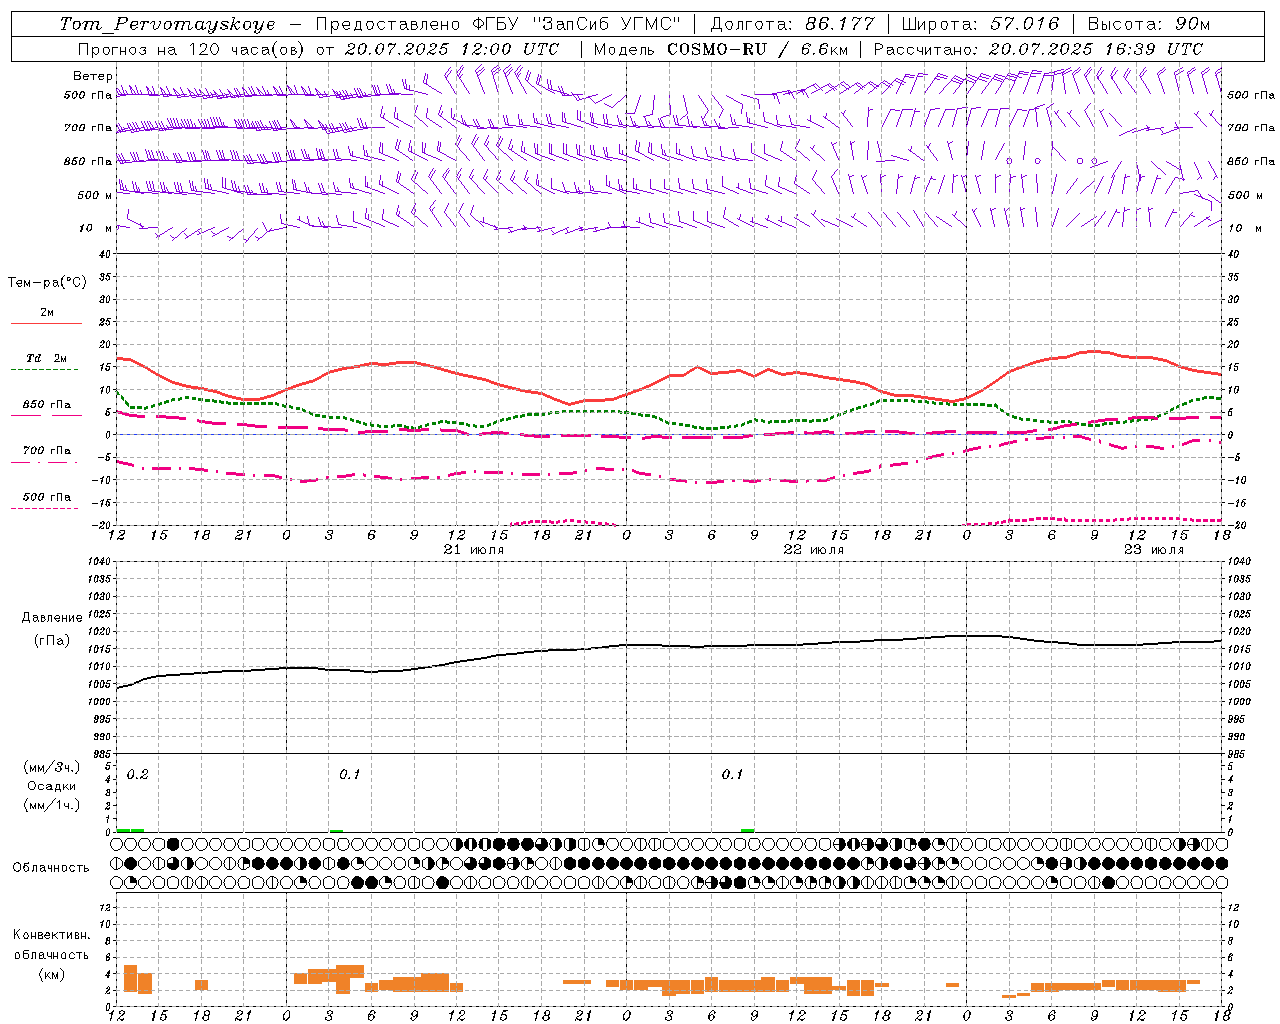Select the longitude value 86.177

[x=840, y=24]
